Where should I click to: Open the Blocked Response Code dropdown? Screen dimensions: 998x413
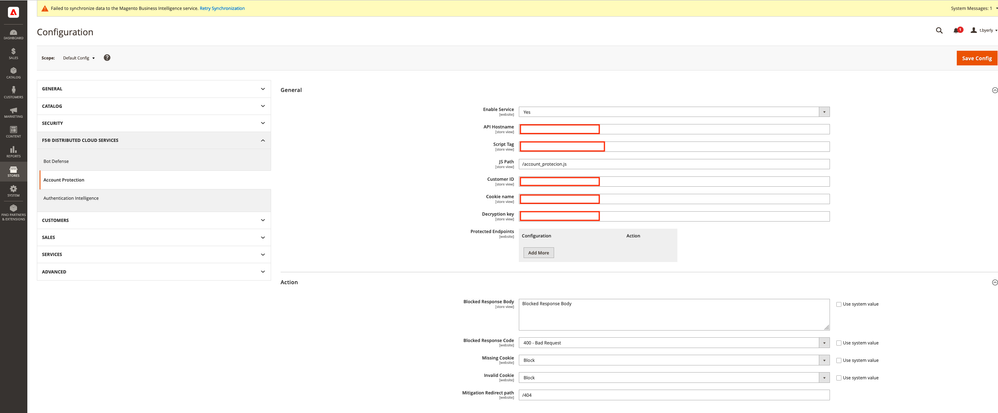pos(674,342)
